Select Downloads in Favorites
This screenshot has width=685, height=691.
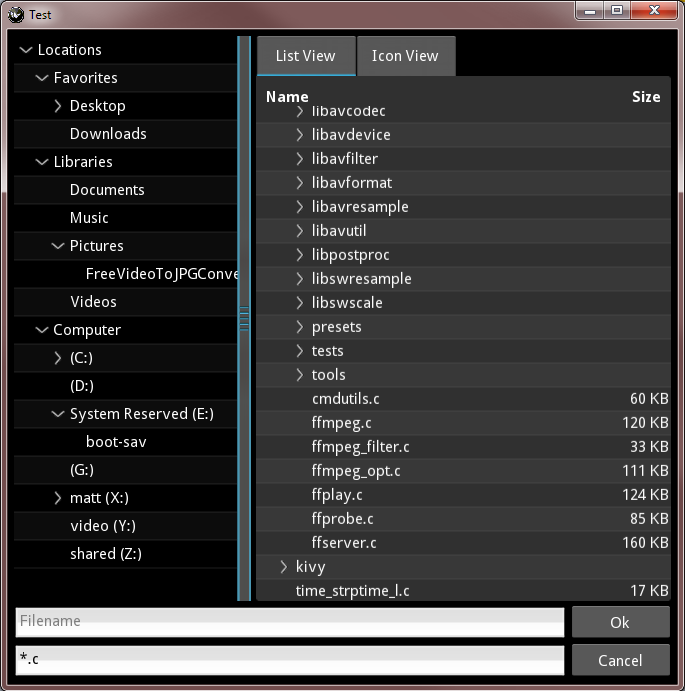point(108,134)
